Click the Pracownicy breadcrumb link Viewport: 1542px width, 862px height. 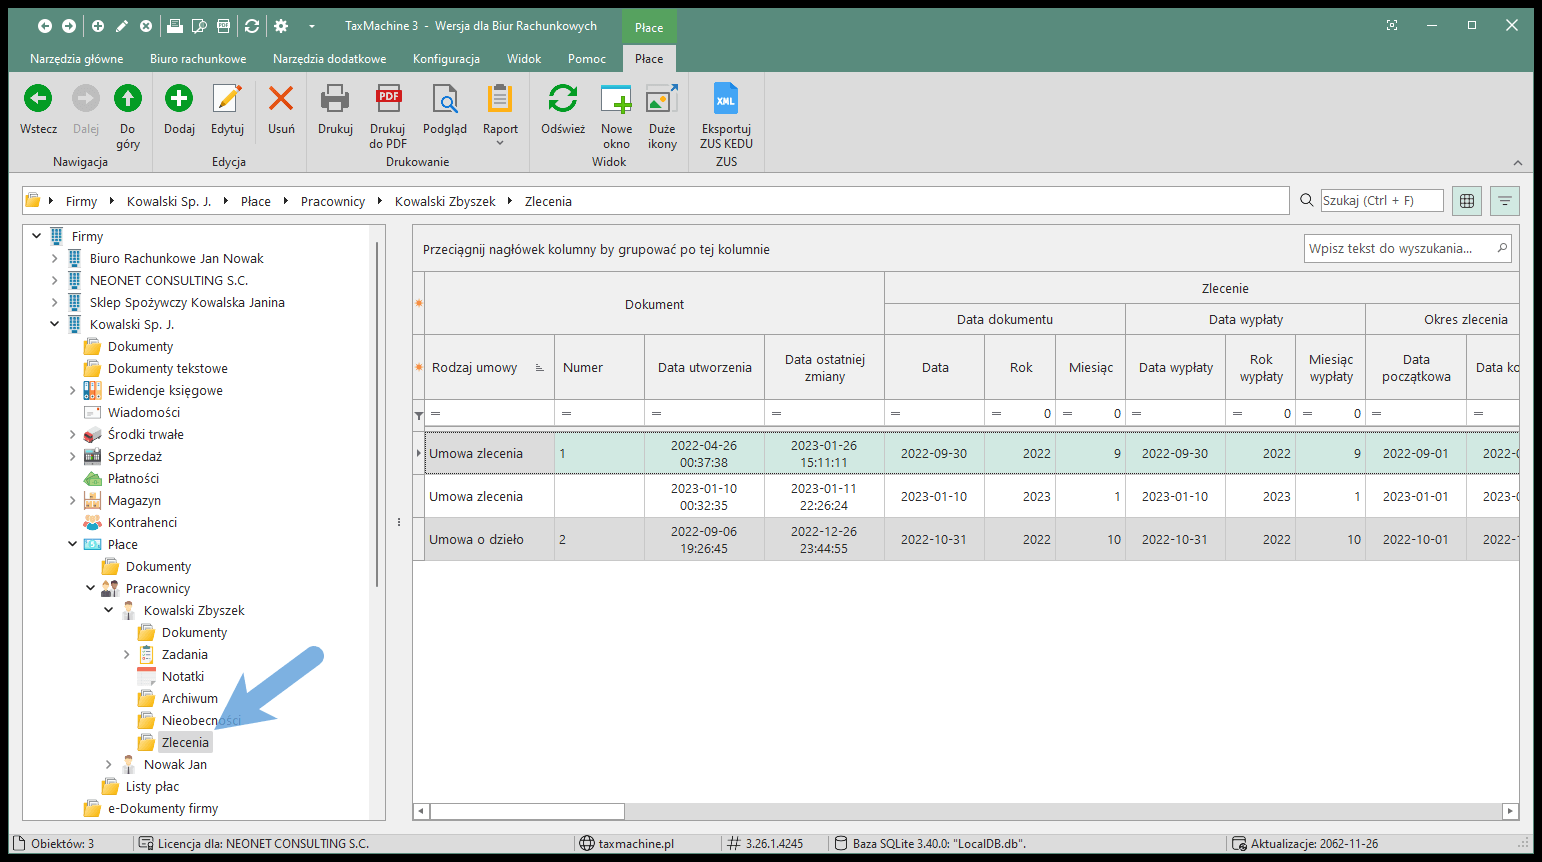point(332,201)
